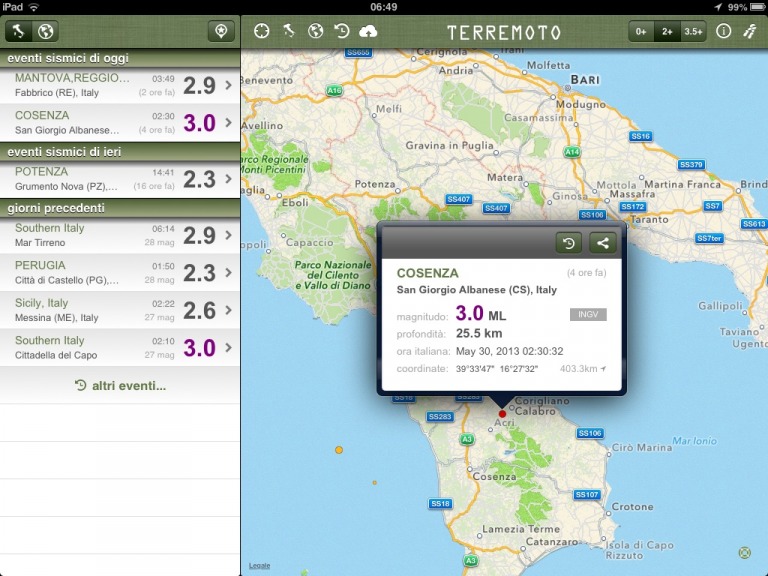The width and height of the screenshot is (768, 576).
Task: Open Cittadella del Capo 3.0 event chevron
Action: click(x=228, y=347)
